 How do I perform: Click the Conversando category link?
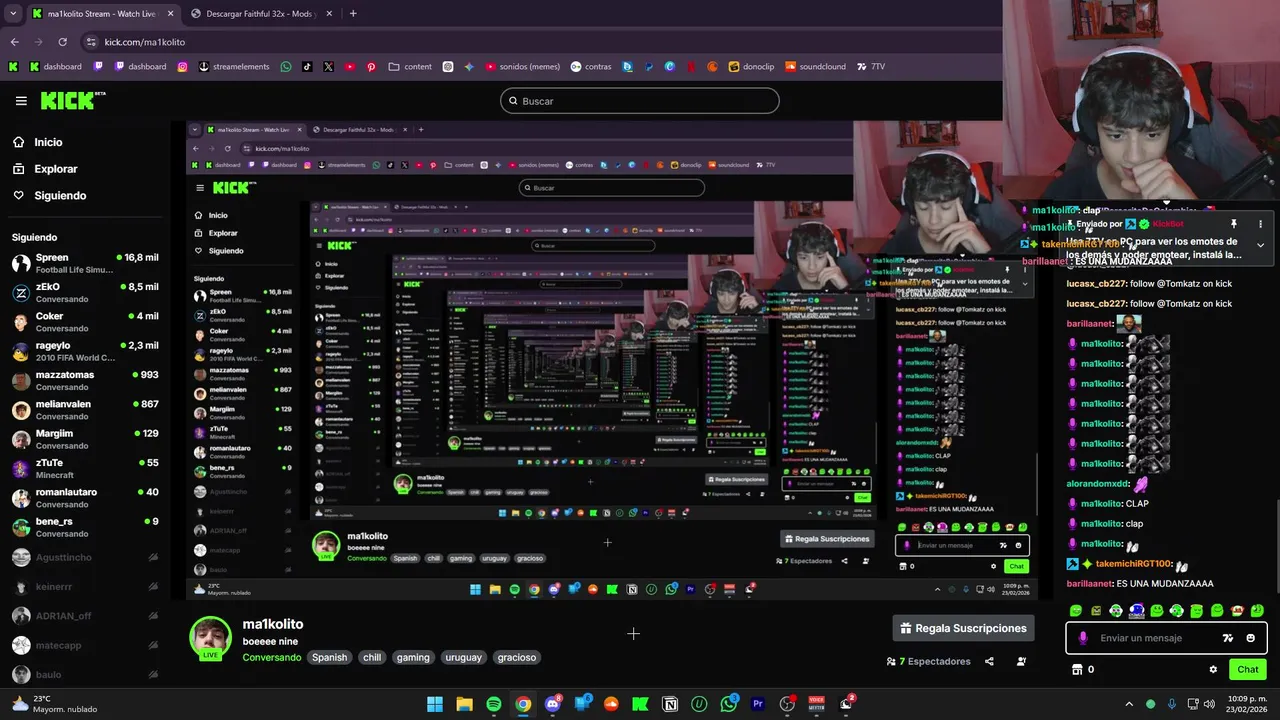[x=271, y=657]
